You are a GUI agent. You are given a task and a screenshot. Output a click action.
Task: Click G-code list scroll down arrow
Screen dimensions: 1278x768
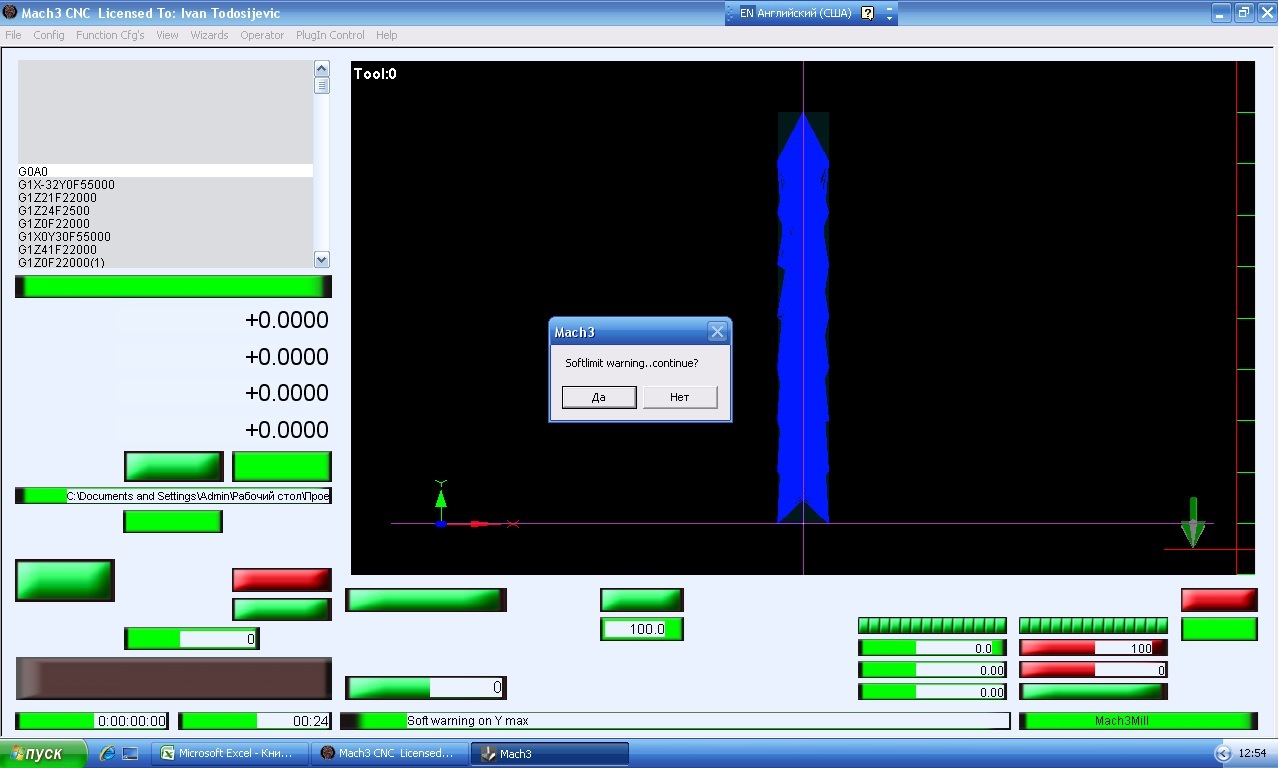[x=322, y=260]
